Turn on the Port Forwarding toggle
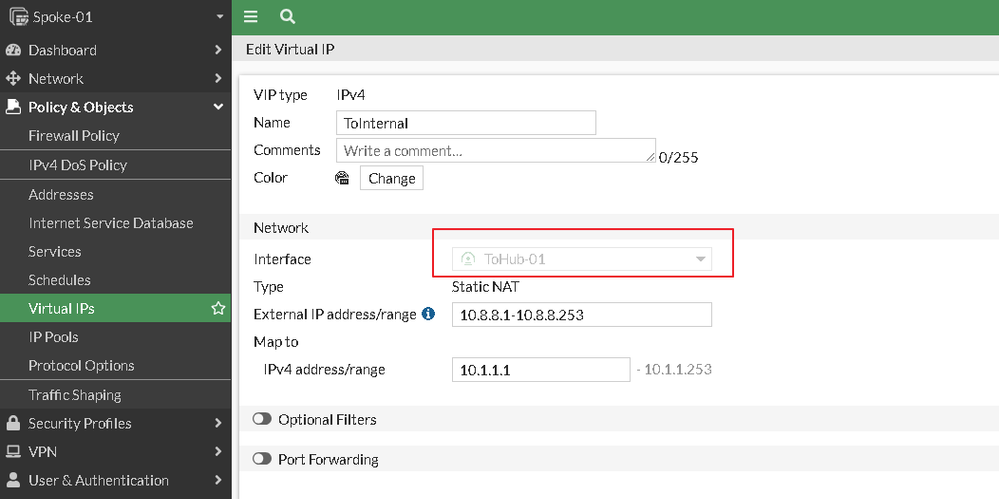Image resolution: width=999 pixels, height=499 pixels. point(263,460)
